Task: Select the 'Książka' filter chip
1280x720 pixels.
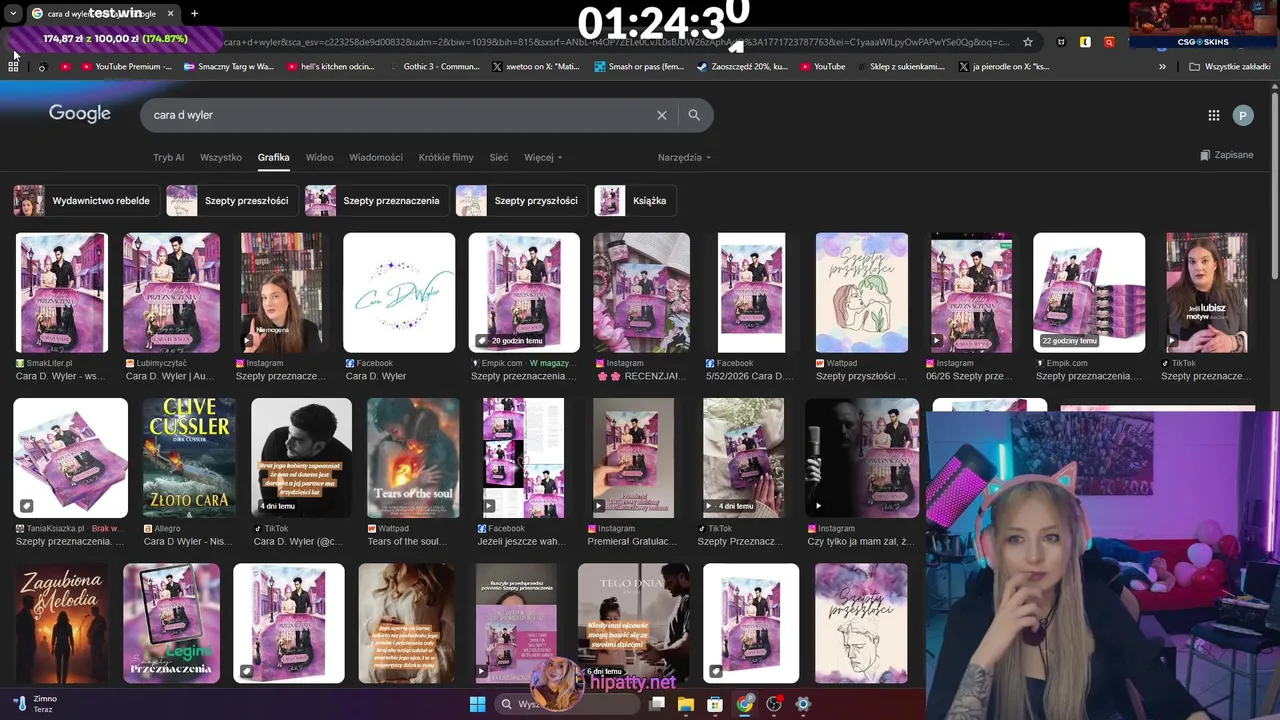Action: tap(636, 201)
